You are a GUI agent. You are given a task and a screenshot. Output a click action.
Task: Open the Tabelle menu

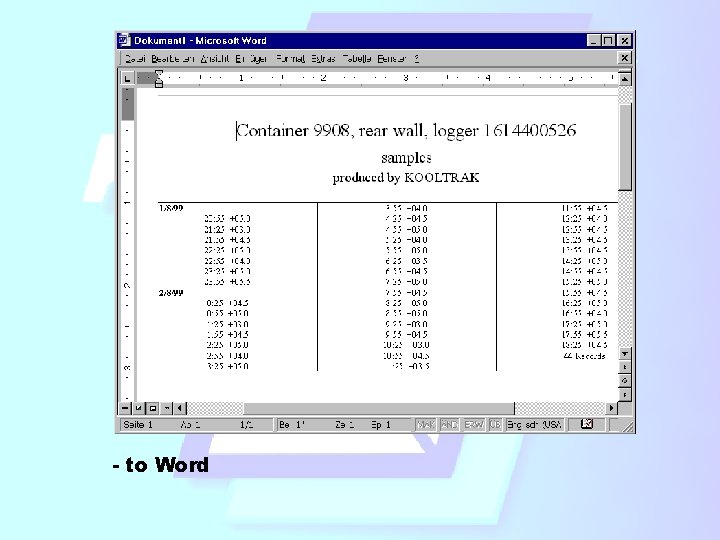(357, 59)
